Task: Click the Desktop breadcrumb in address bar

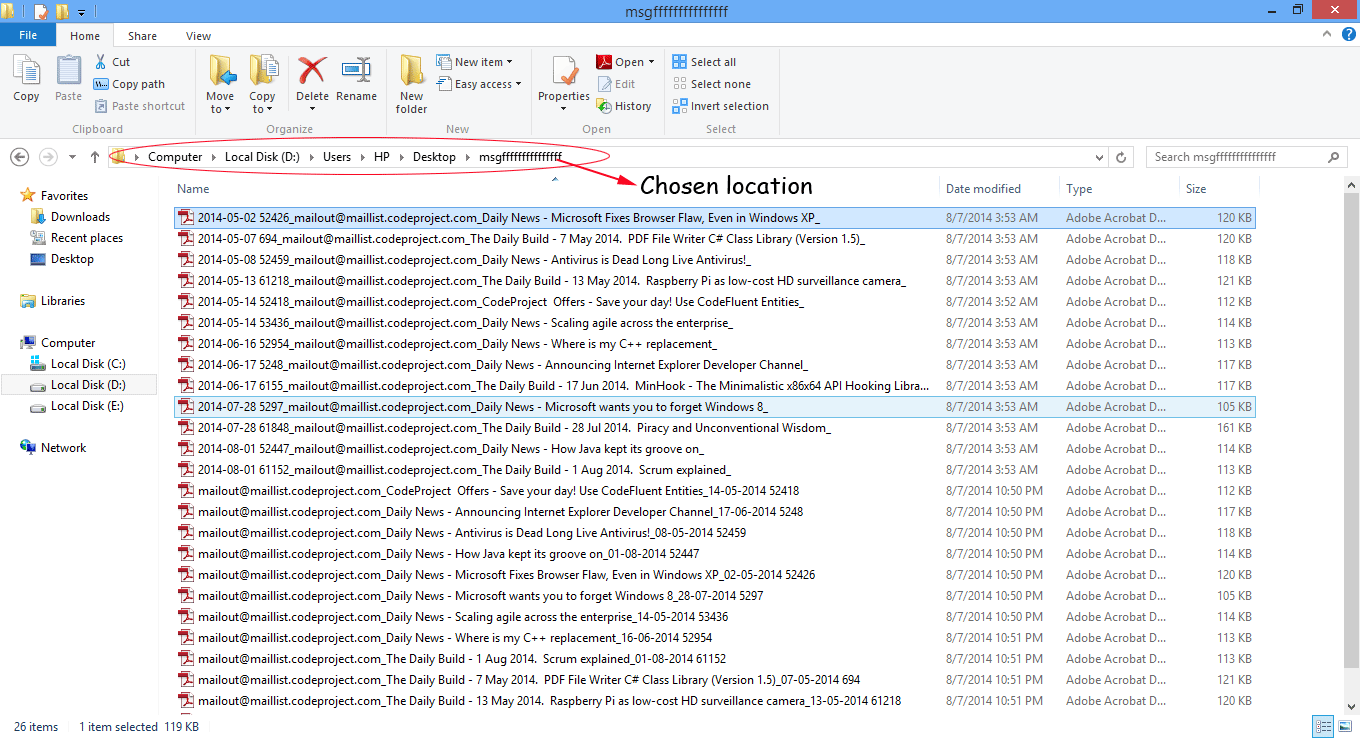Action: tap(434, 157)
